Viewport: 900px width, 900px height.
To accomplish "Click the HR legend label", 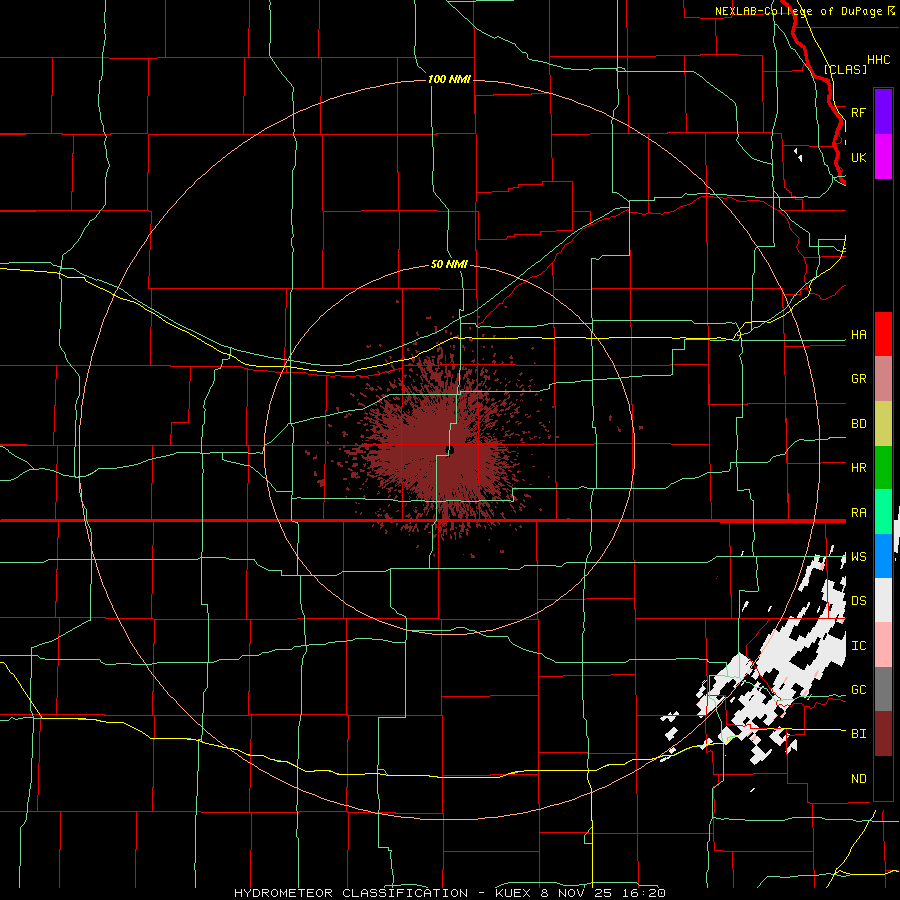I will [858, 468].
